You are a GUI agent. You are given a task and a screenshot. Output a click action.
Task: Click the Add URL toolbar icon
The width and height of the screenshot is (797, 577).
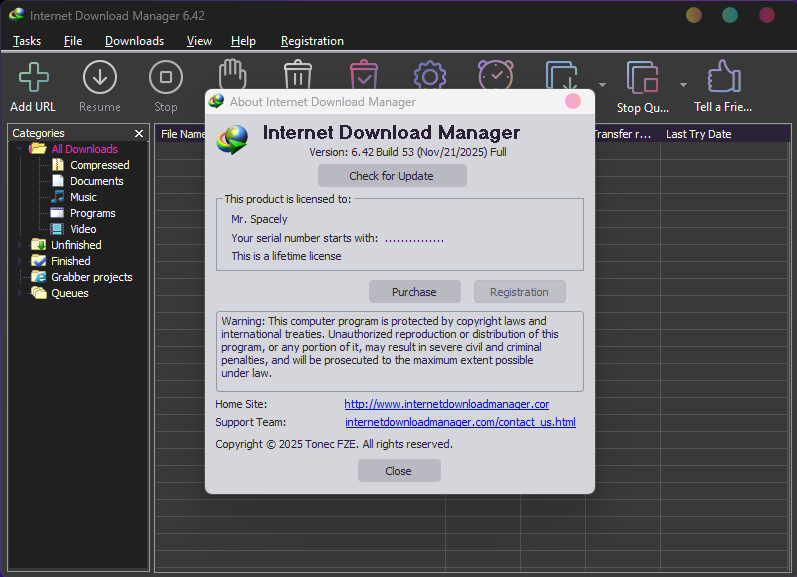tap(33, 78)
